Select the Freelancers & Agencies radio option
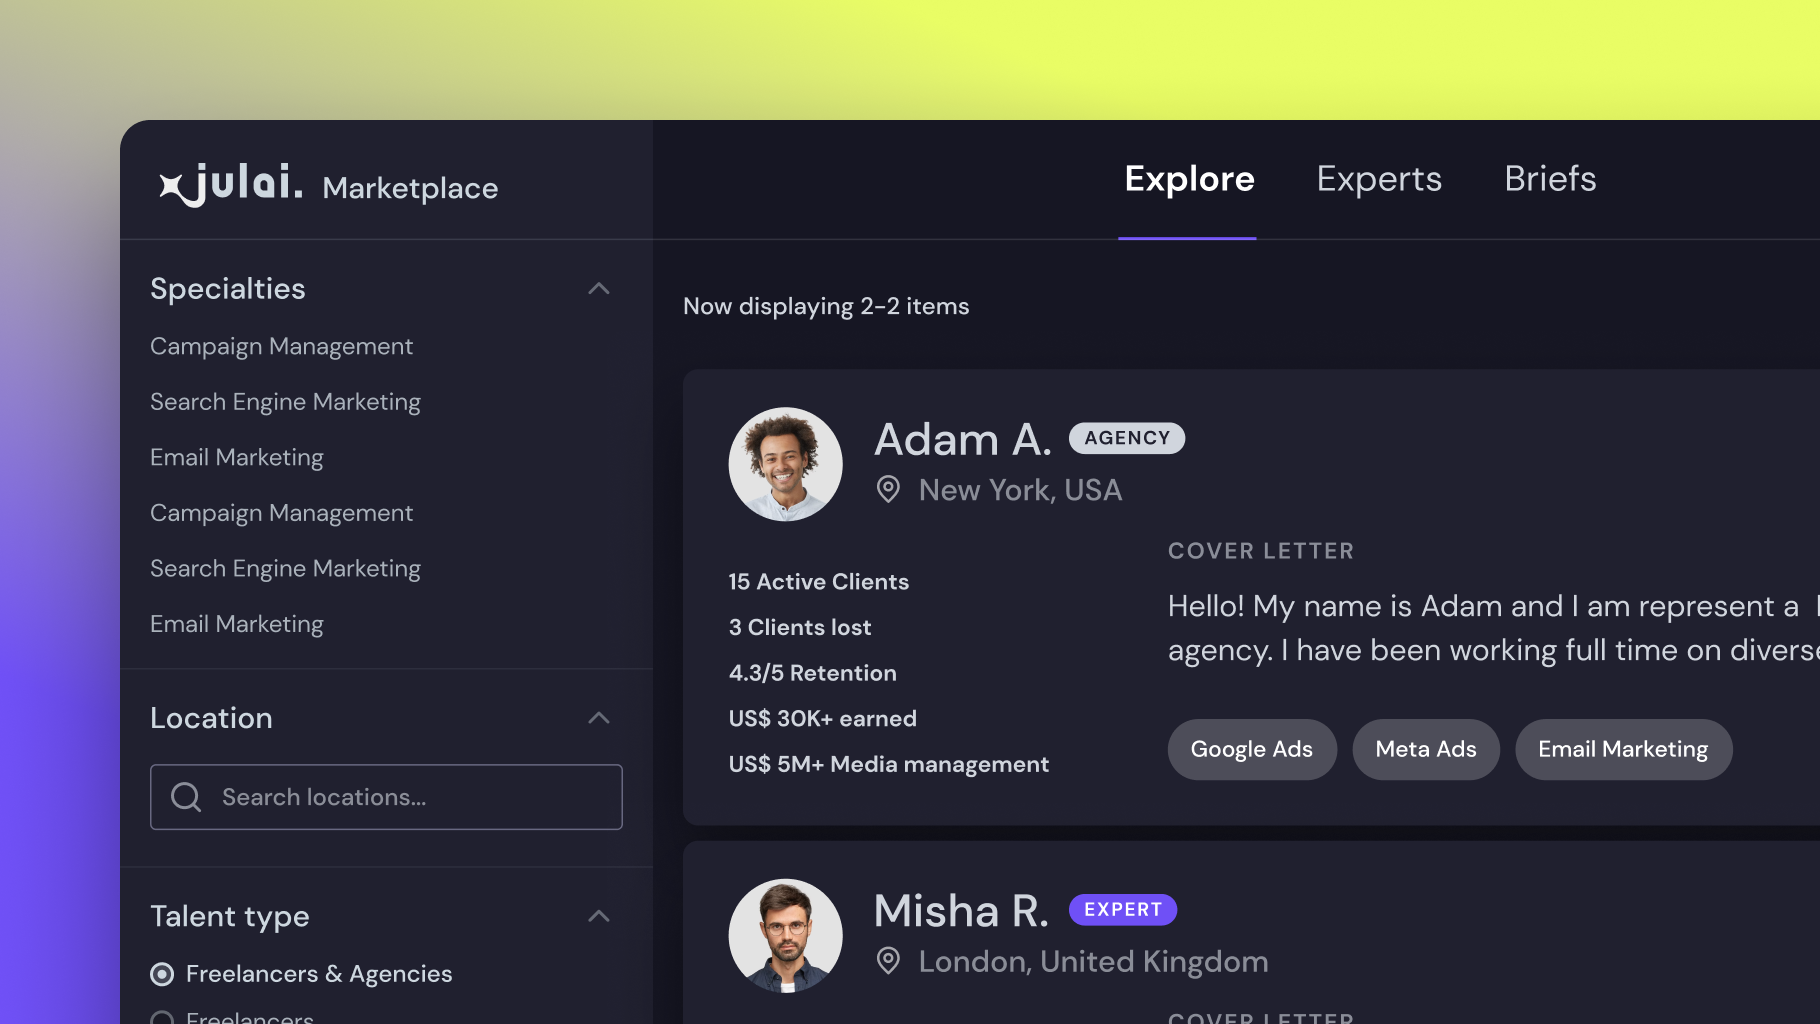 point(162,974)
